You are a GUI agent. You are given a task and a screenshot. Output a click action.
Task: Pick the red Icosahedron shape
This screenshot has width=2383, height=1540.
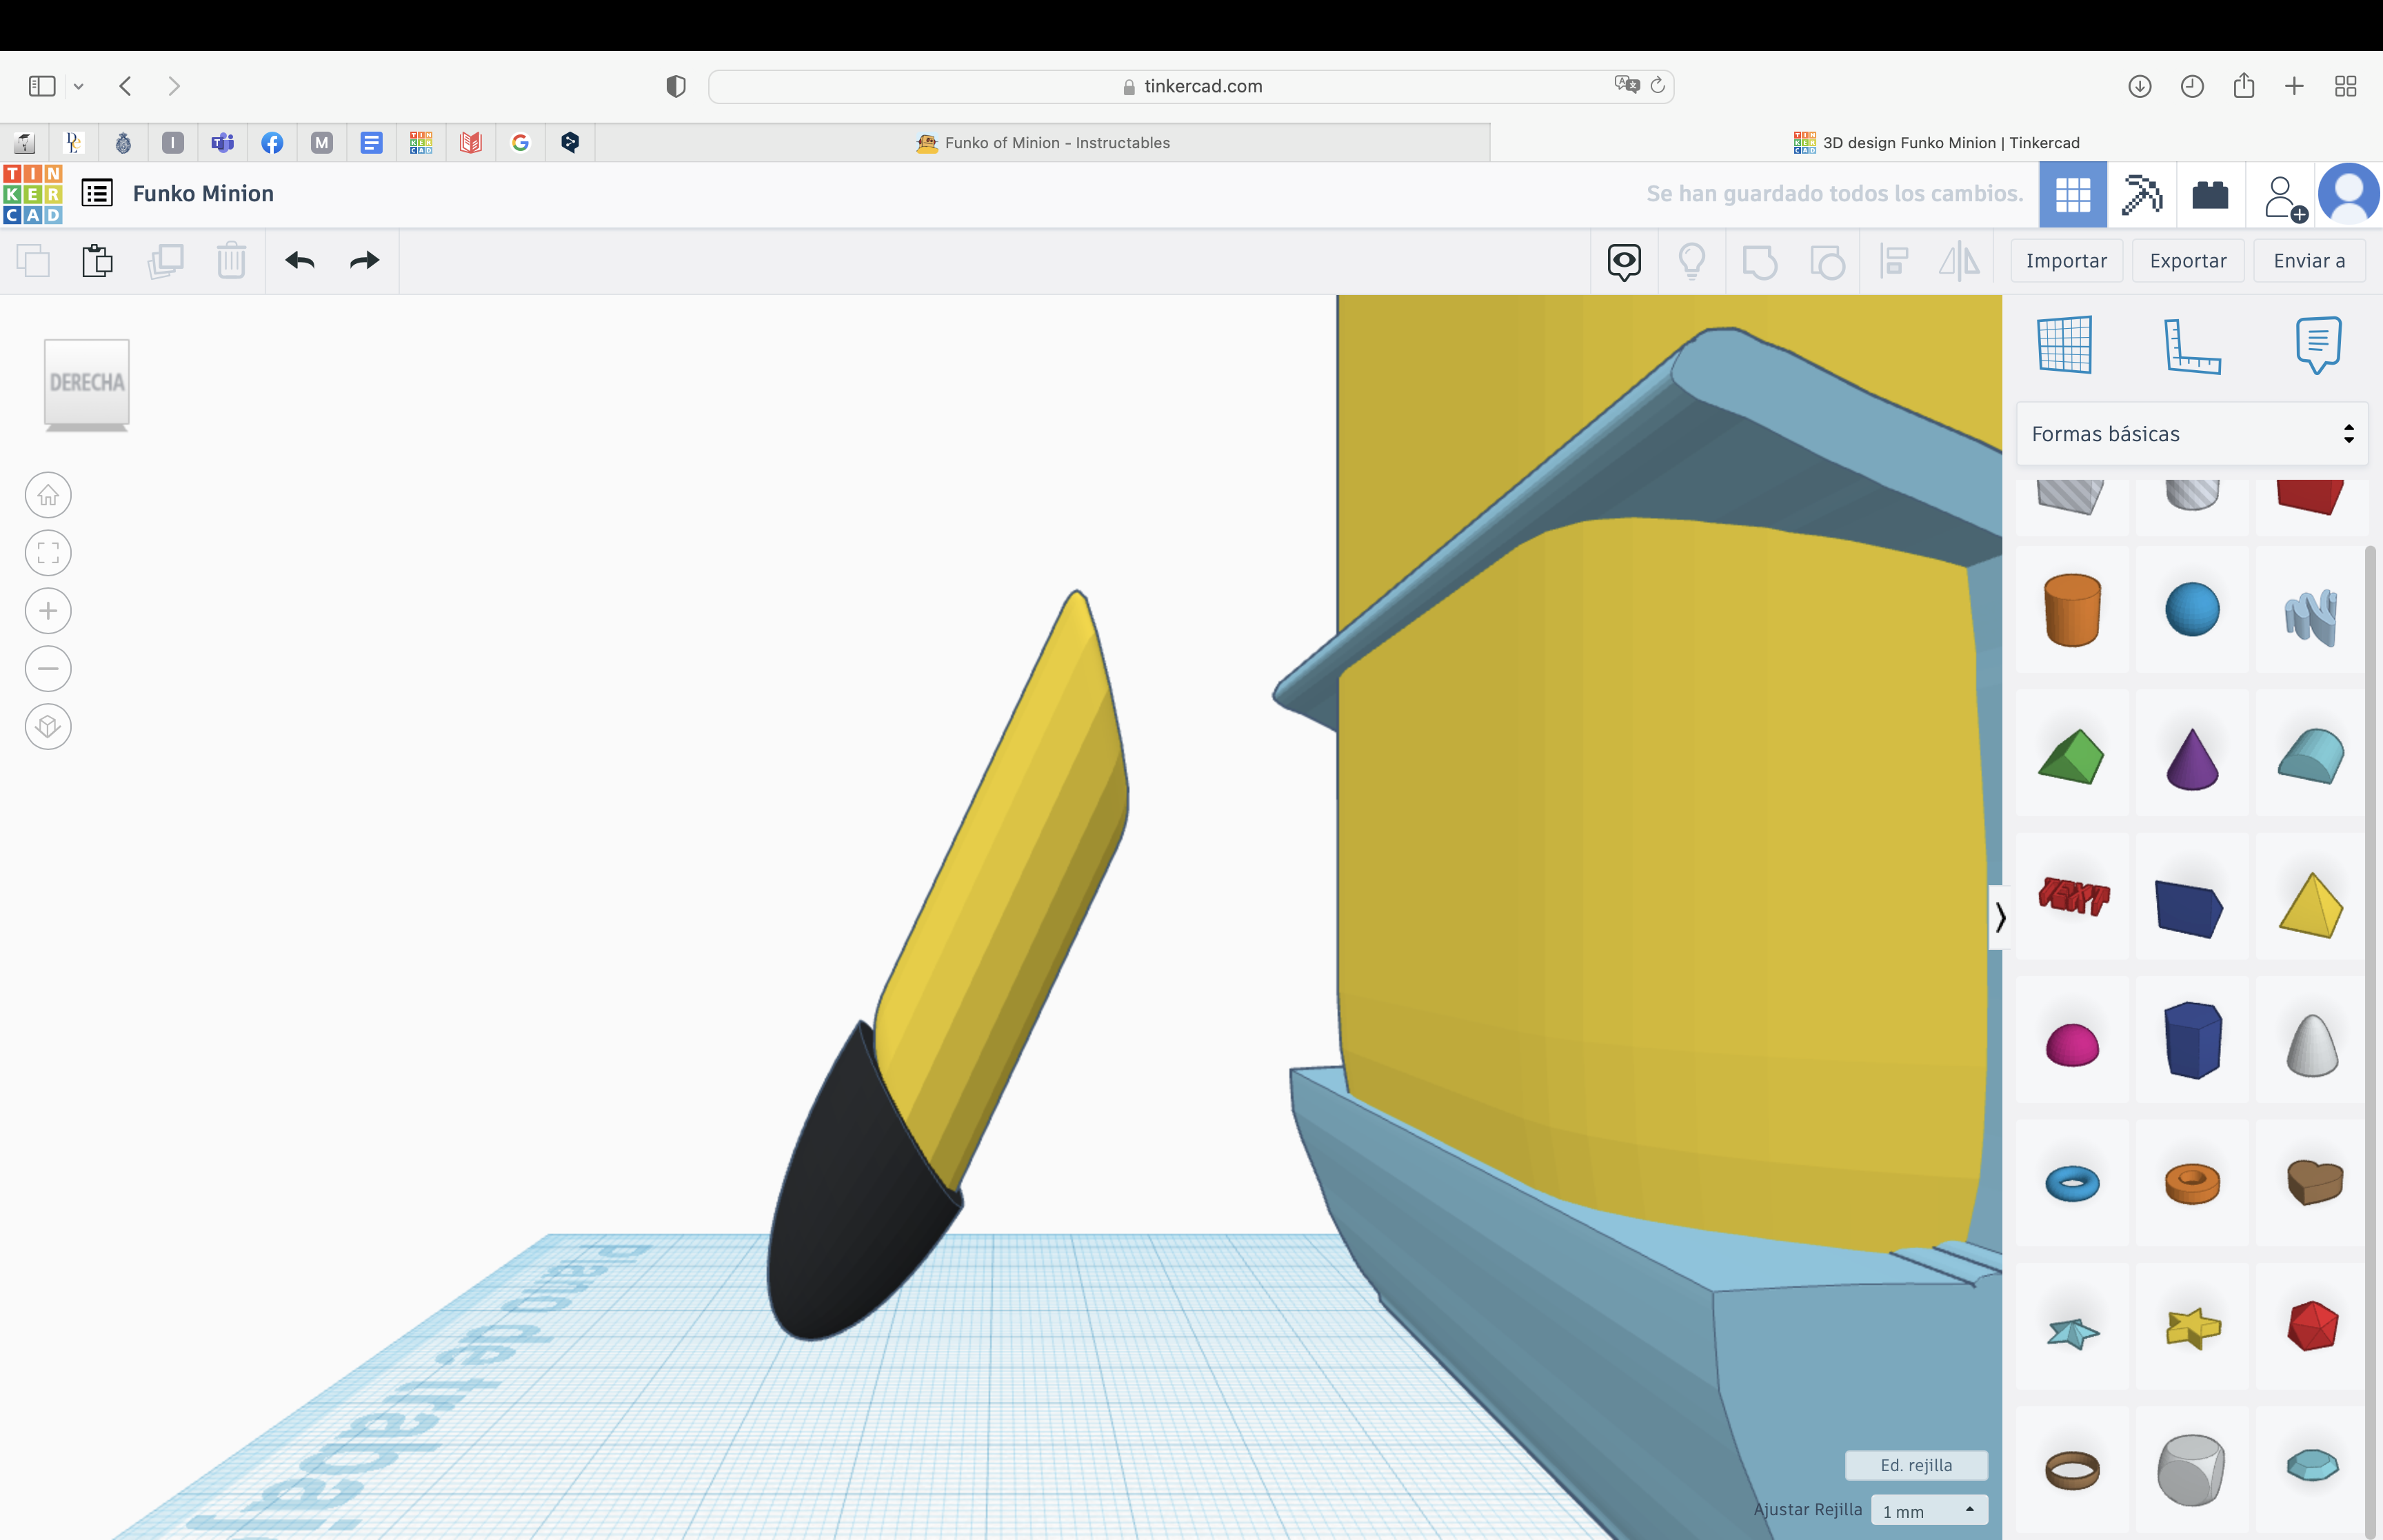pos(2312,1327)
